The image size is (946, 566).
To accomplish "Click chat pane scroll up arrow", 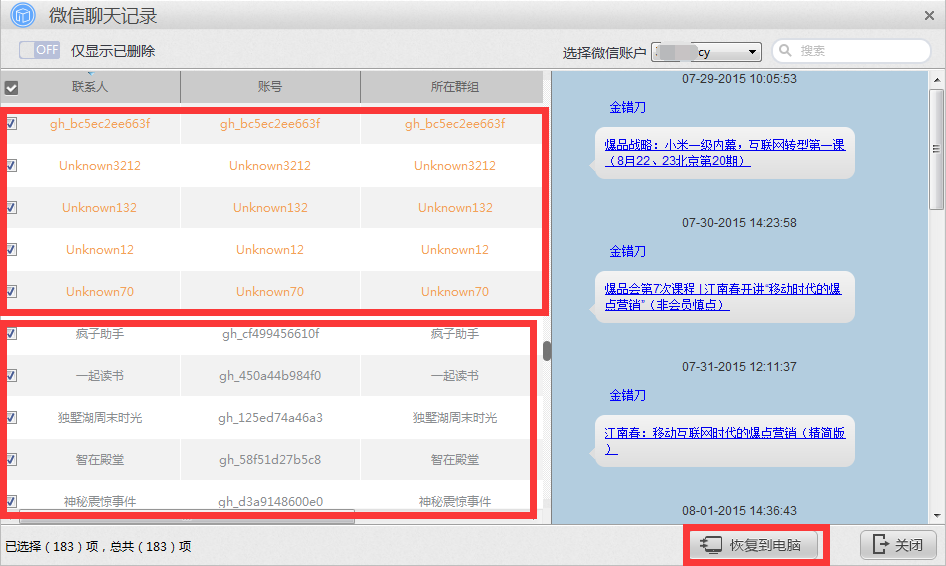I will pos(936,80).
